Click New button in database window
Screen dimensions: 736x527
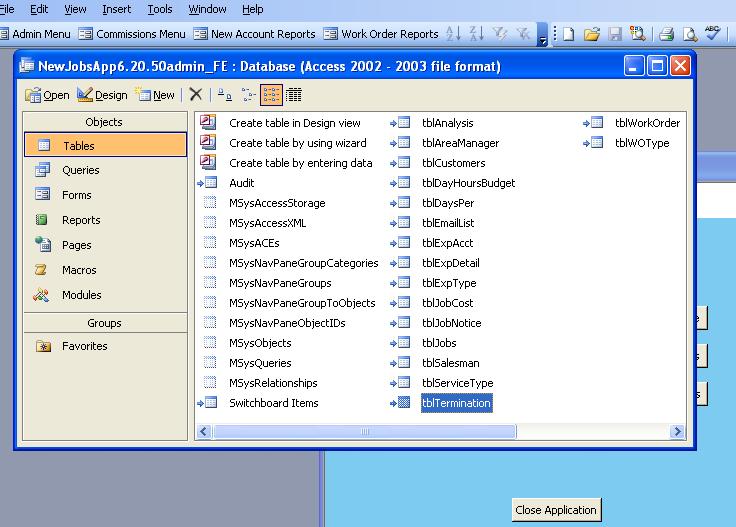(155, 95)
